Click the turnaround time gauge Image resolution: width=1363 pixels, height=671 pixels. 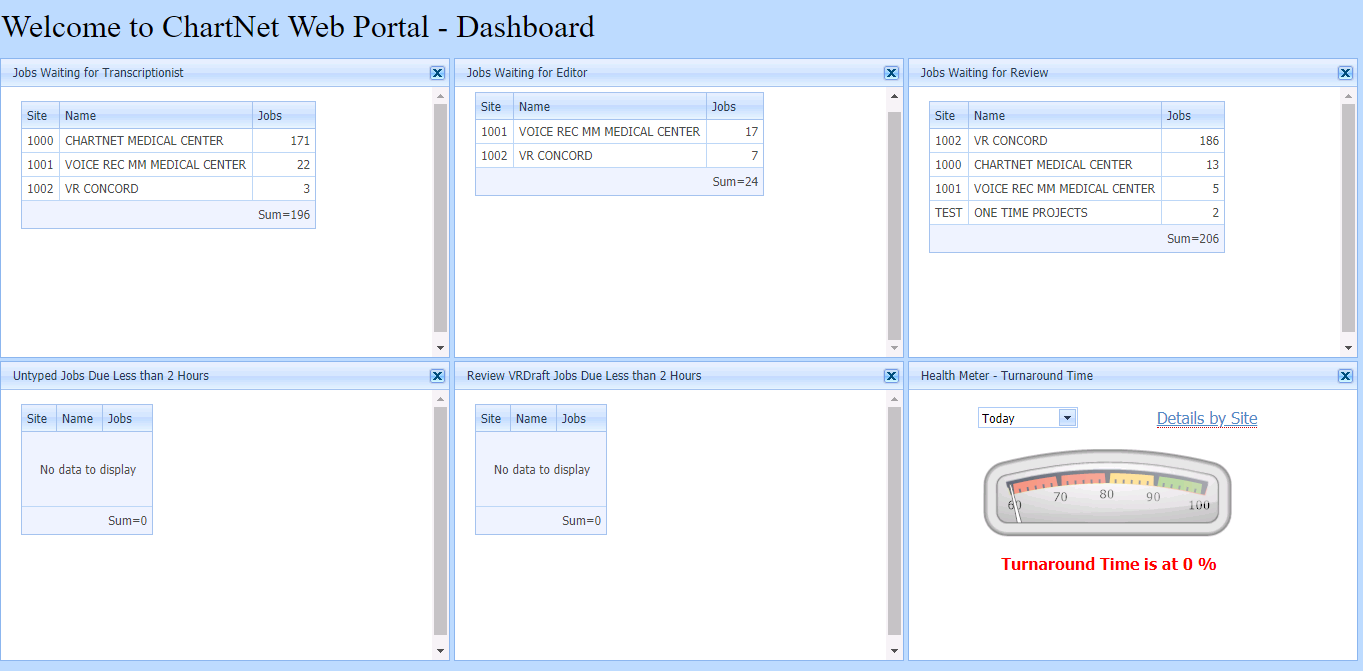pos(1108,493)
